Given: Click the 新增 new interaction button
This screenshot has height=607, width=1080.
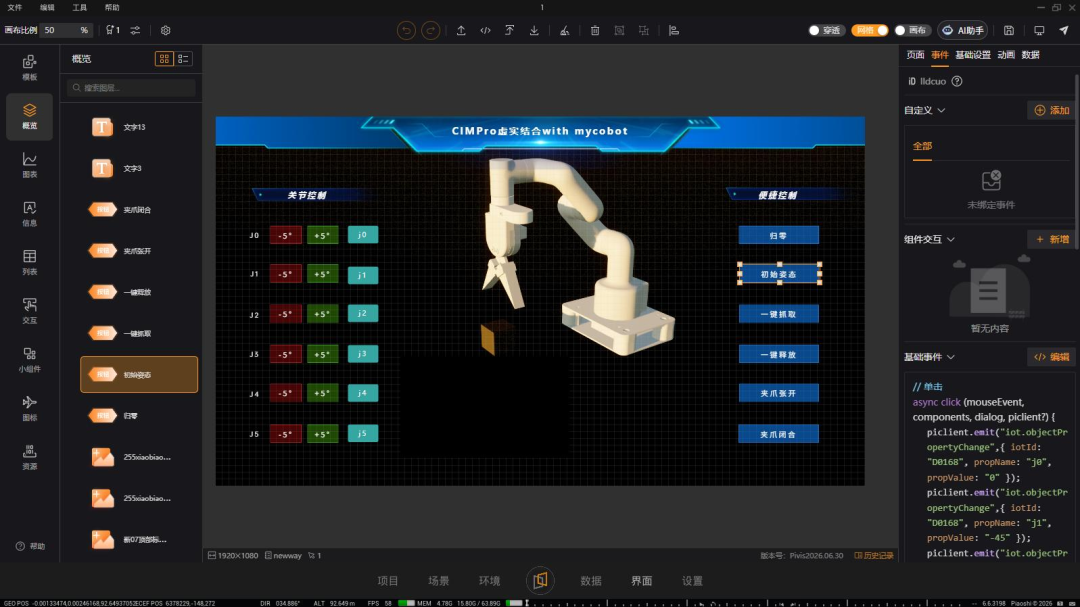Looking at the screenshot, I should 1052,239.
